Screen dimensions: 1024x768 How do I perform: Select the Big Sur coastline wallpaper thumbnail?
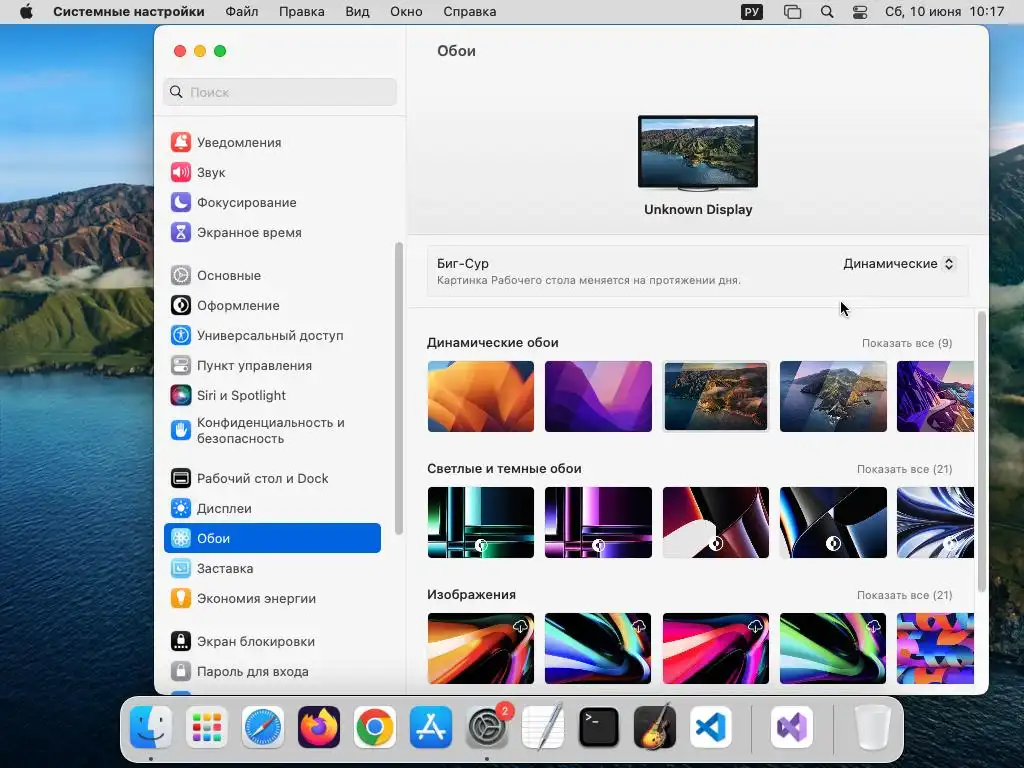click(x=716, y=396)
